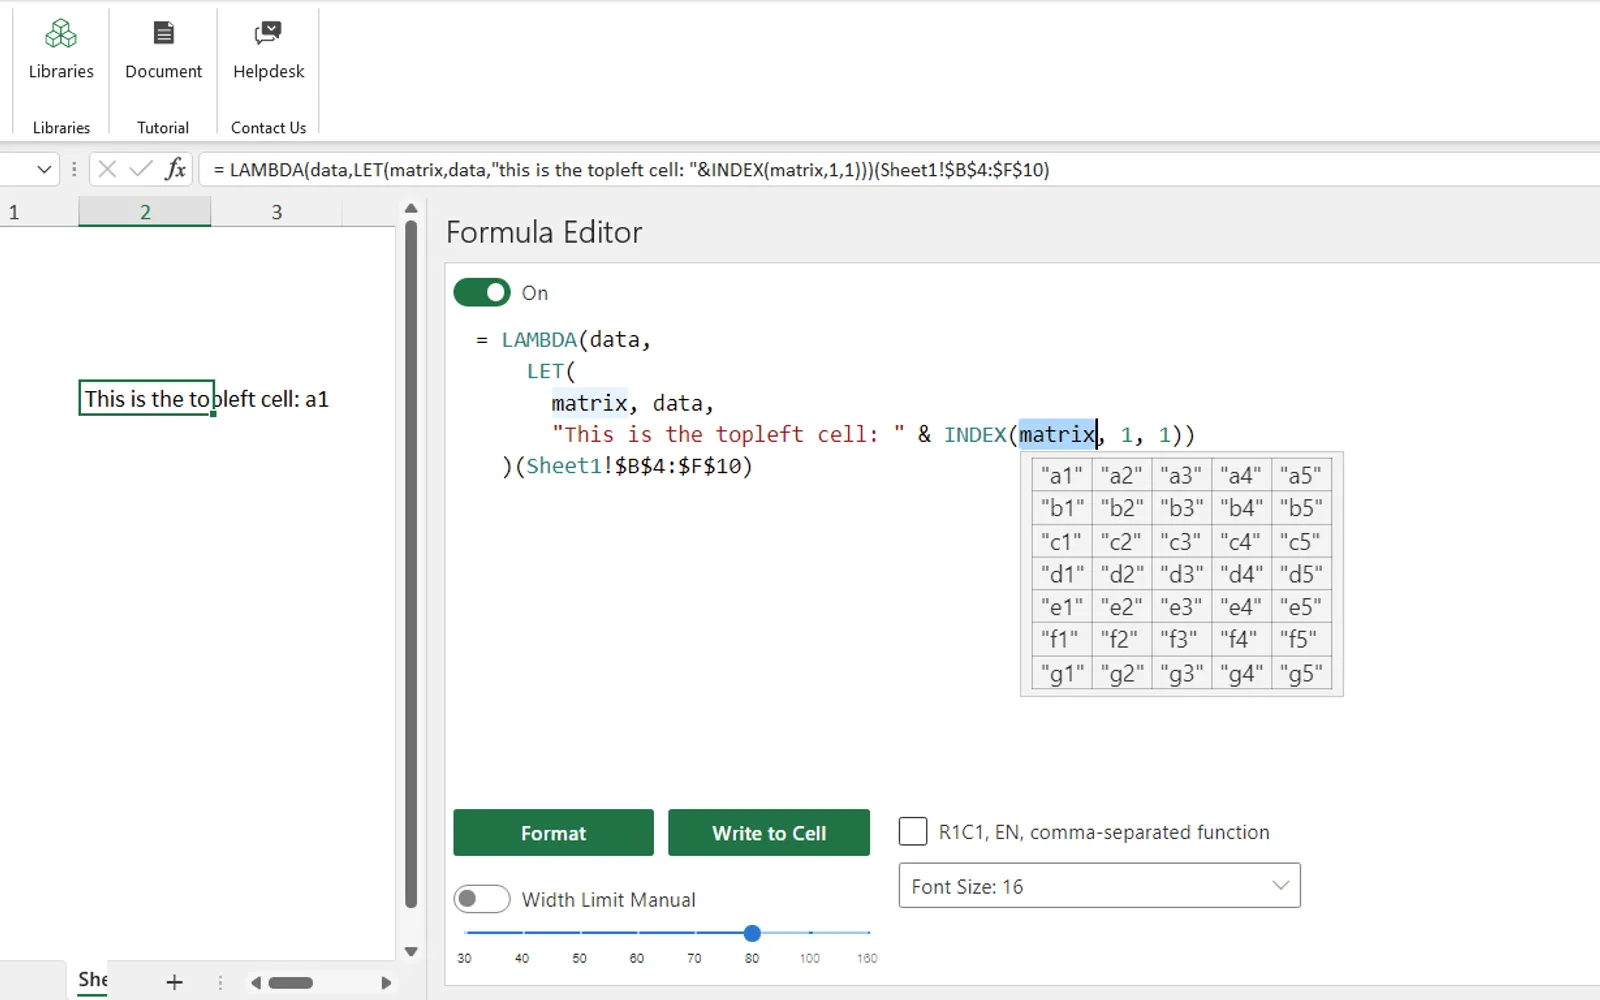Click the vertical spreadsheet scrollbar thumb
Viewport: 1600px width, 1000px height.
(410, 565)
